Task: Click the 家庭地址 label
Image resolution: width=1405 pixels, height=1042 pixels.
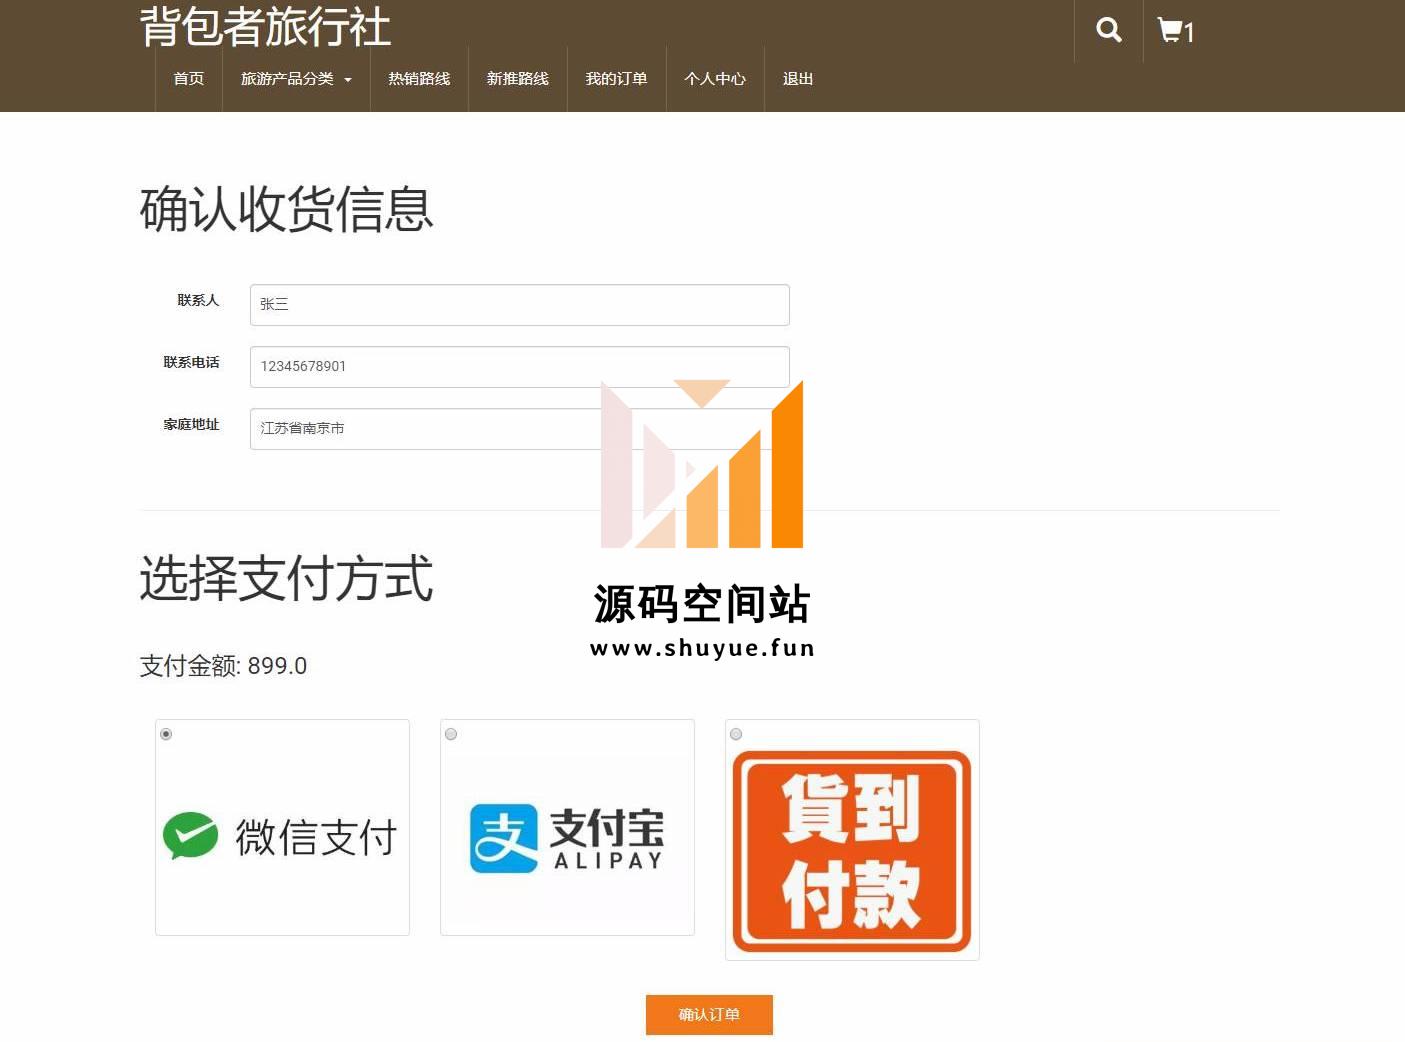Action: tap(191, 424)
